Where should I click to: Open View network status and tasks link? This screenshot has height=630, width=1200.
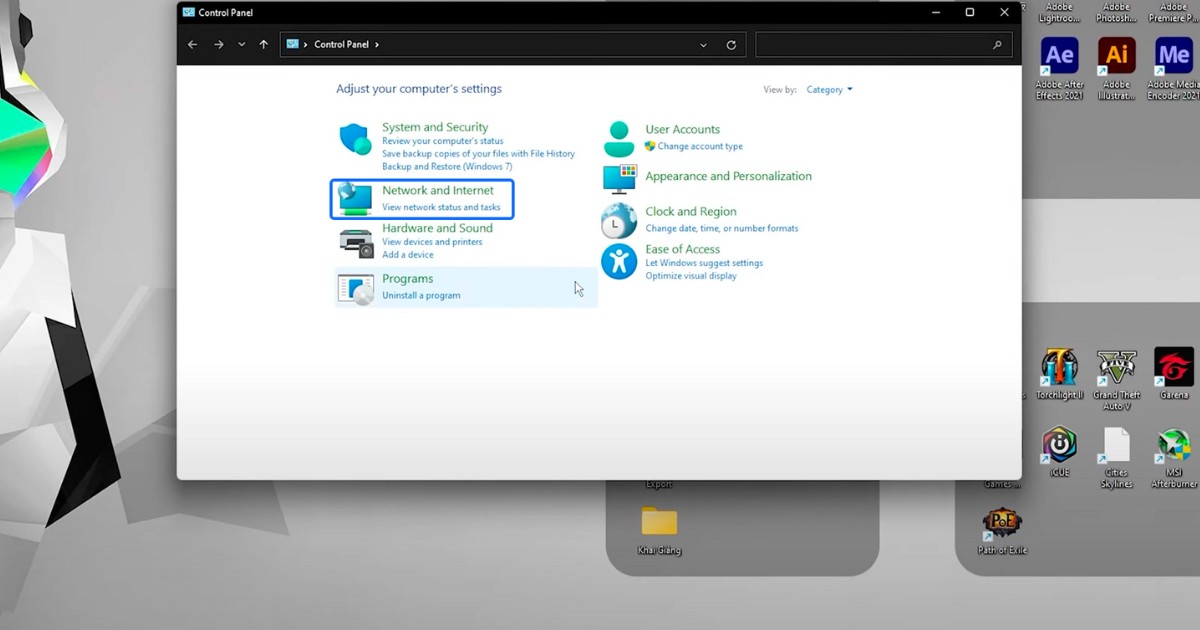click(x=441, y=208)
